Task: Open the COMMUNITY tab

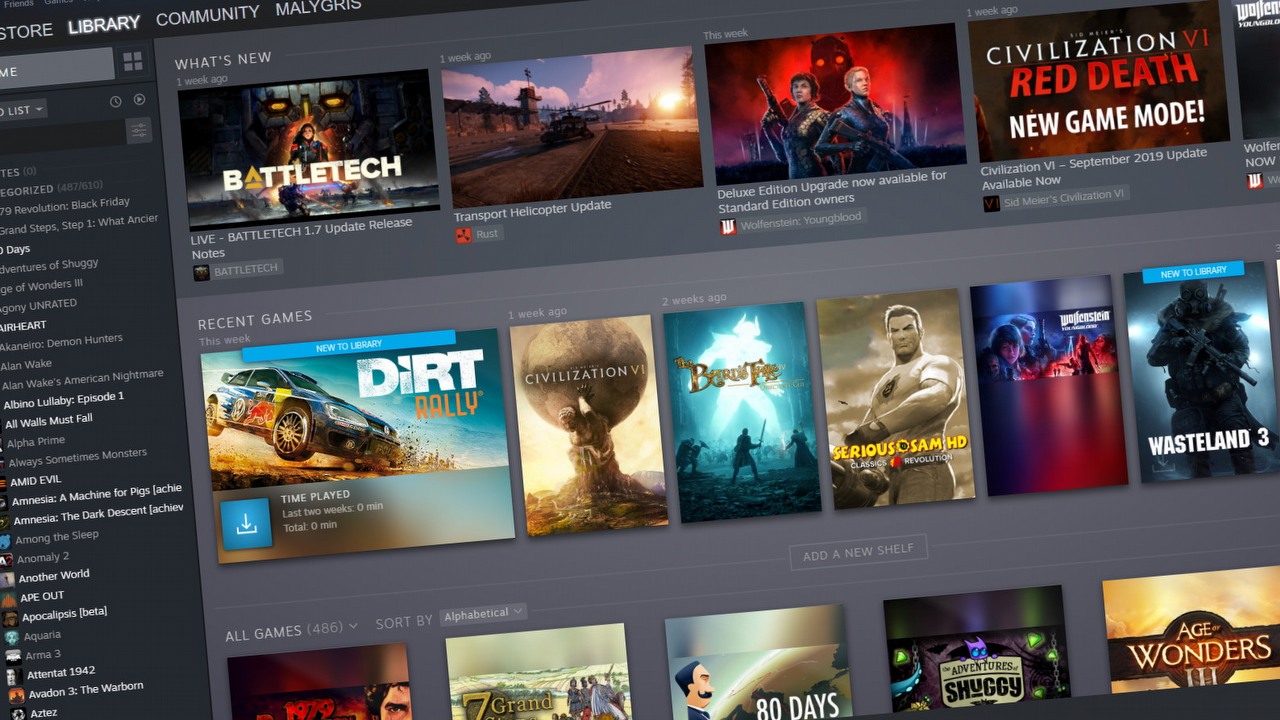Action: pyautogui.click(x=207, y=16)
